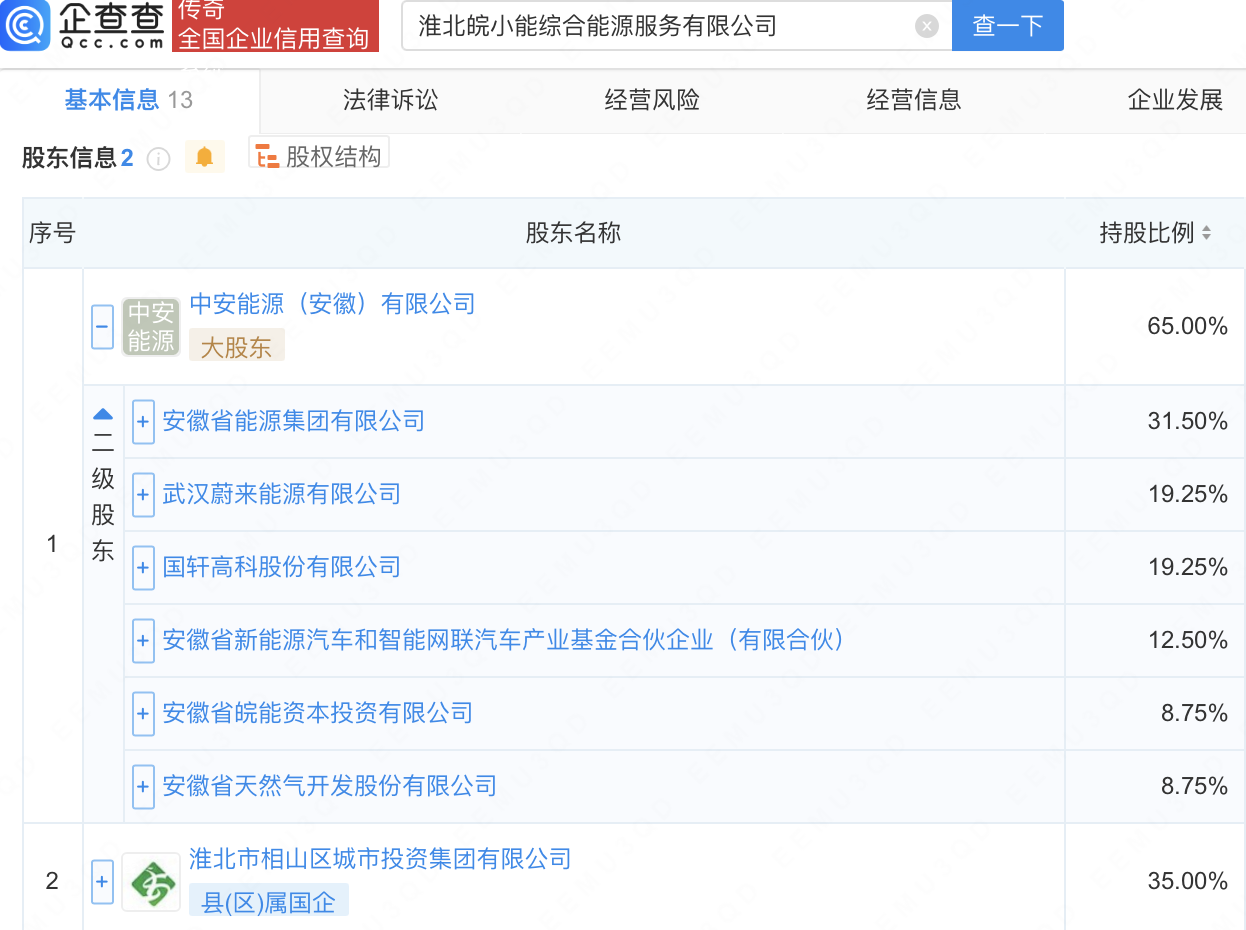This screenshot has width=1246, height=930.
Task: Open 安徽省天然气开发股份有限公司 link
Action: click(x=329, y=786)
